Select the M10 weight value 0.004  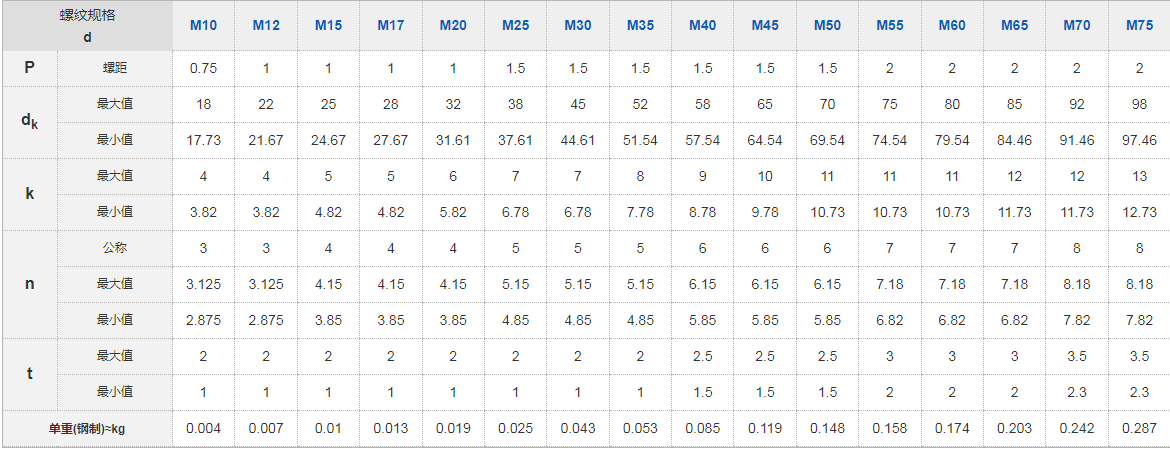tap(203, 429)
